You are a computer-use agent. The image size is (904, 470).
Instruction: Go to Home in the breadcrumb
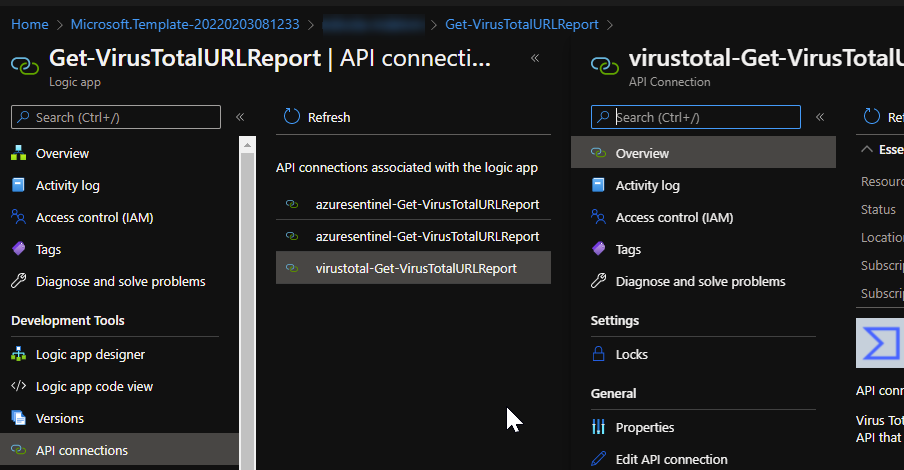[30, 24]
